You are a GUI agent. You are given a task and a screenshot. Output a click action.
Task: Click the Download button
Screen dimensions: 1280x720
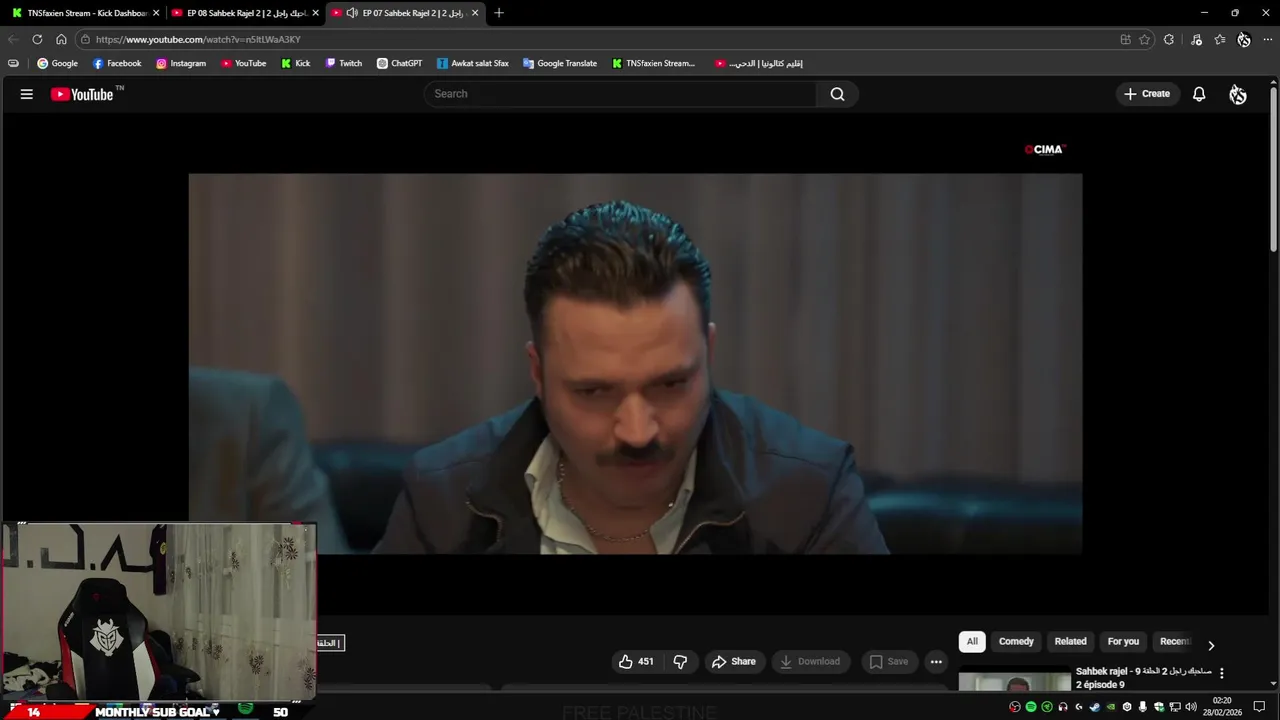point(810,661)
